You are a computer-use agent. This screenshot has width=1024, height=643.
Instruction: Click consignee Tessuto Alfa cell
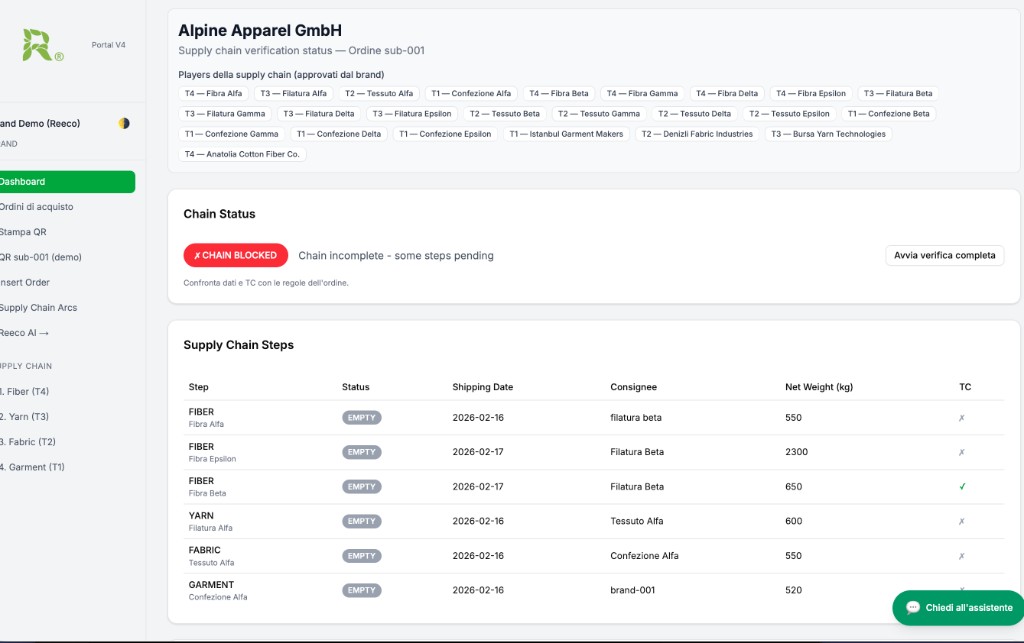click(637, 521)
